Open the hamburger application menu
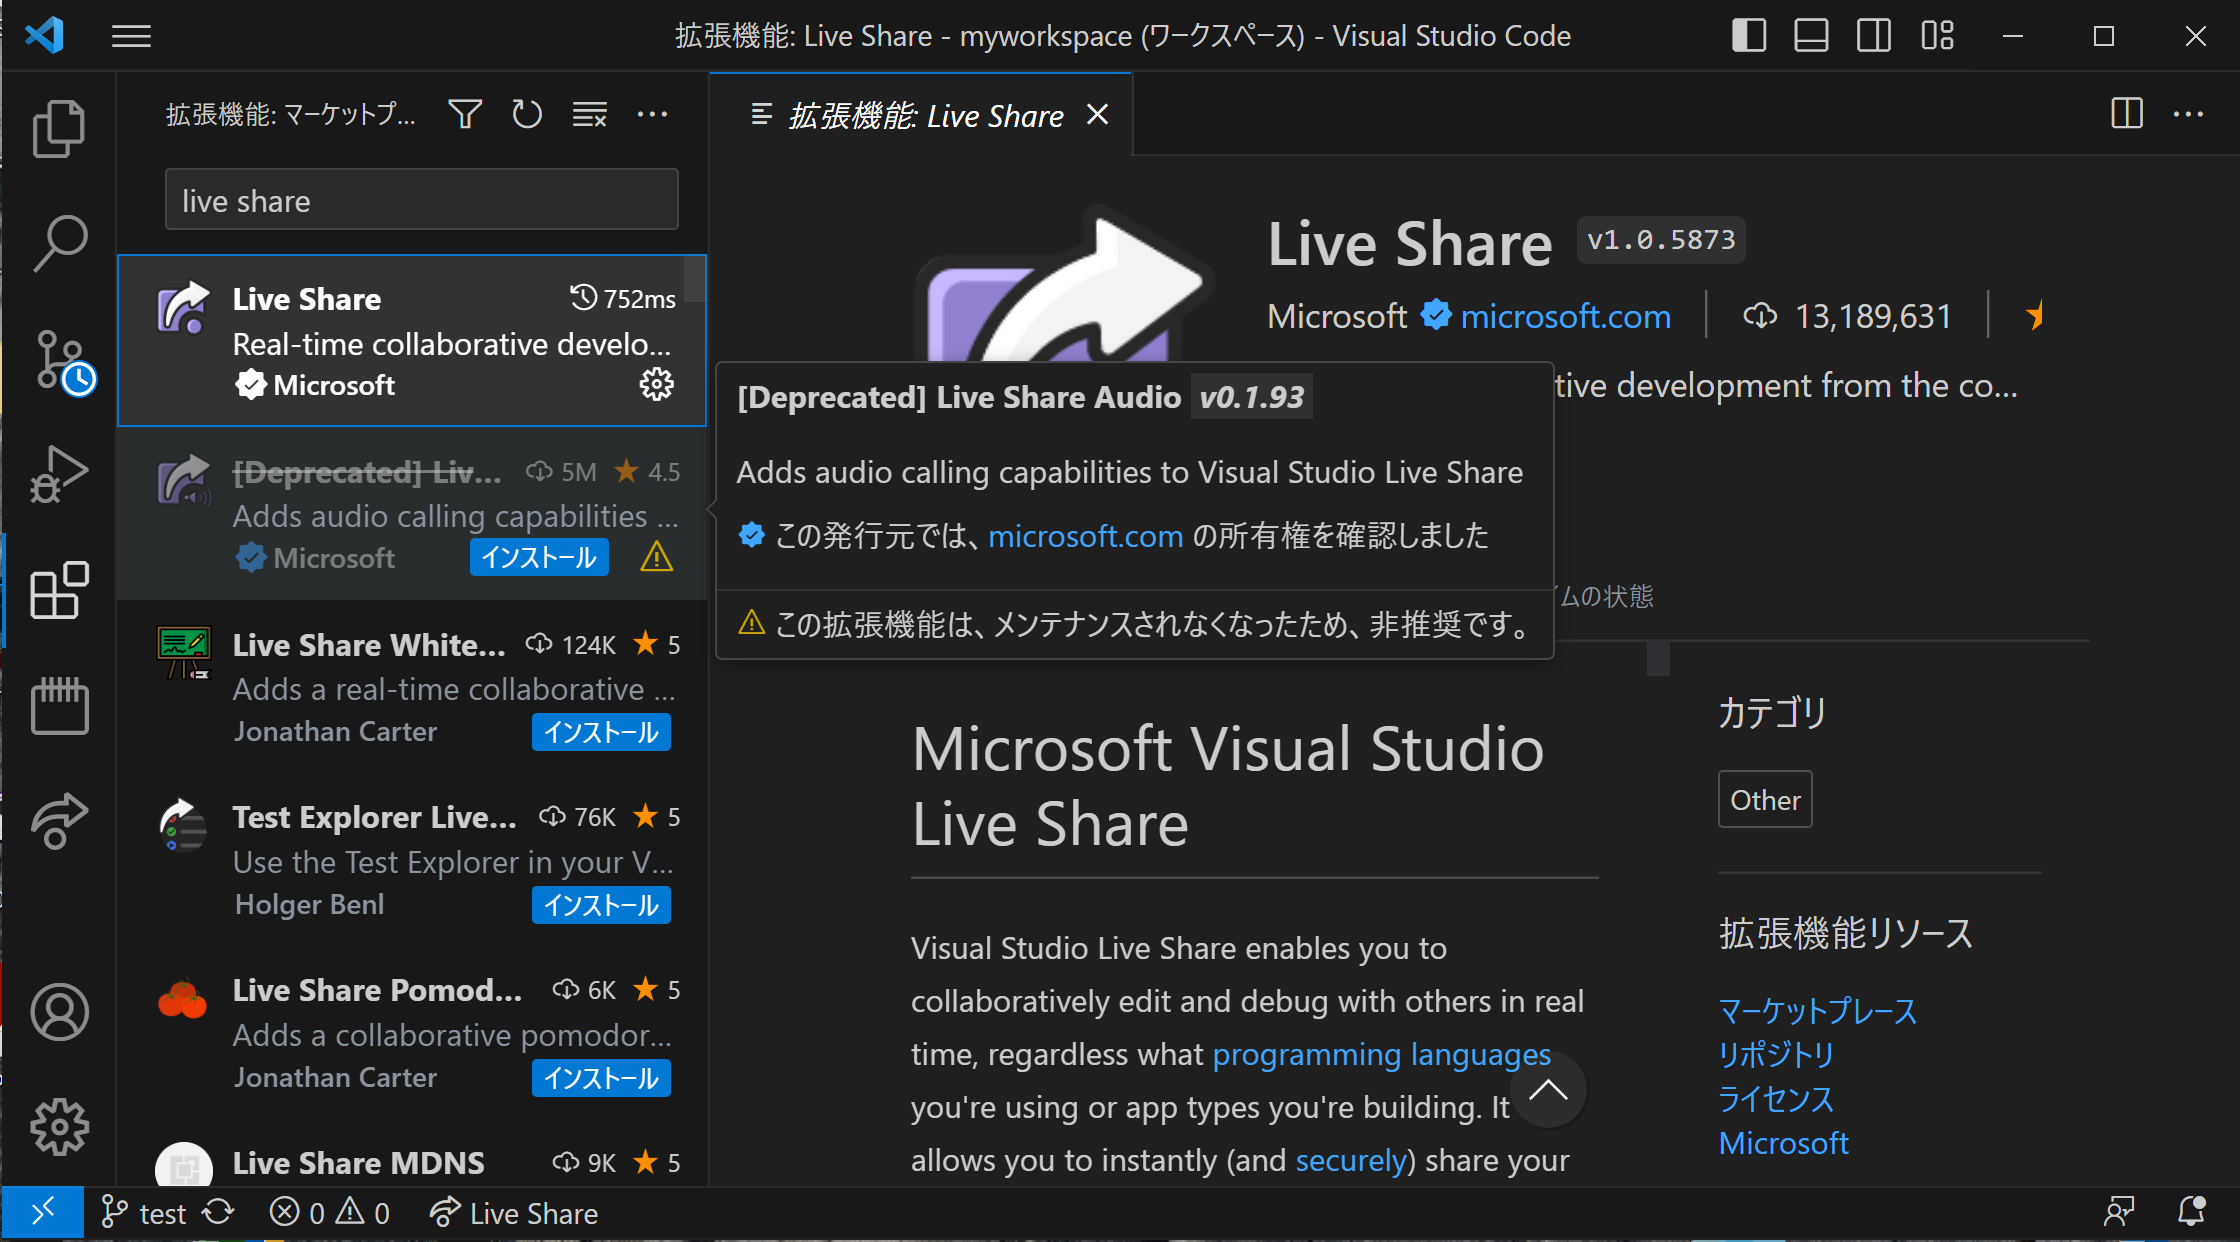This screenshot has height=1242, width=2240. coord(131,37)
